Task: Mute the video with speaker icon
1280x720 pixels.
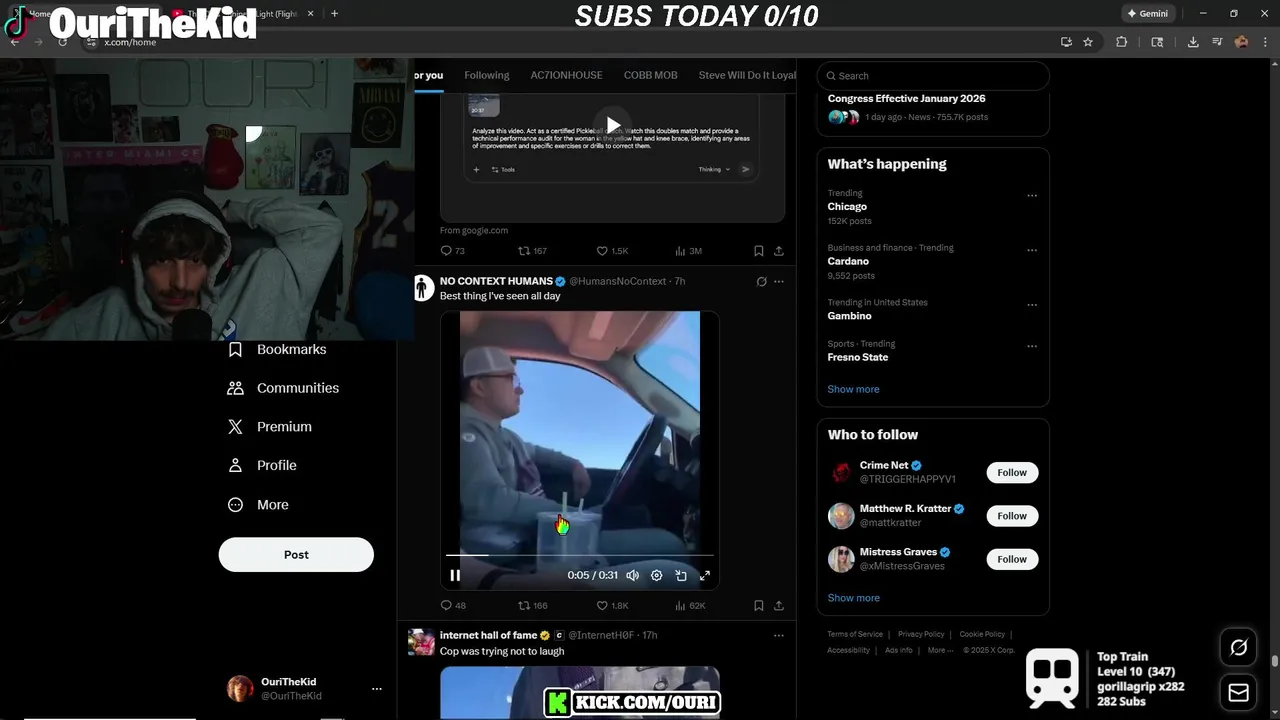Action: click(x=633, y=575)
